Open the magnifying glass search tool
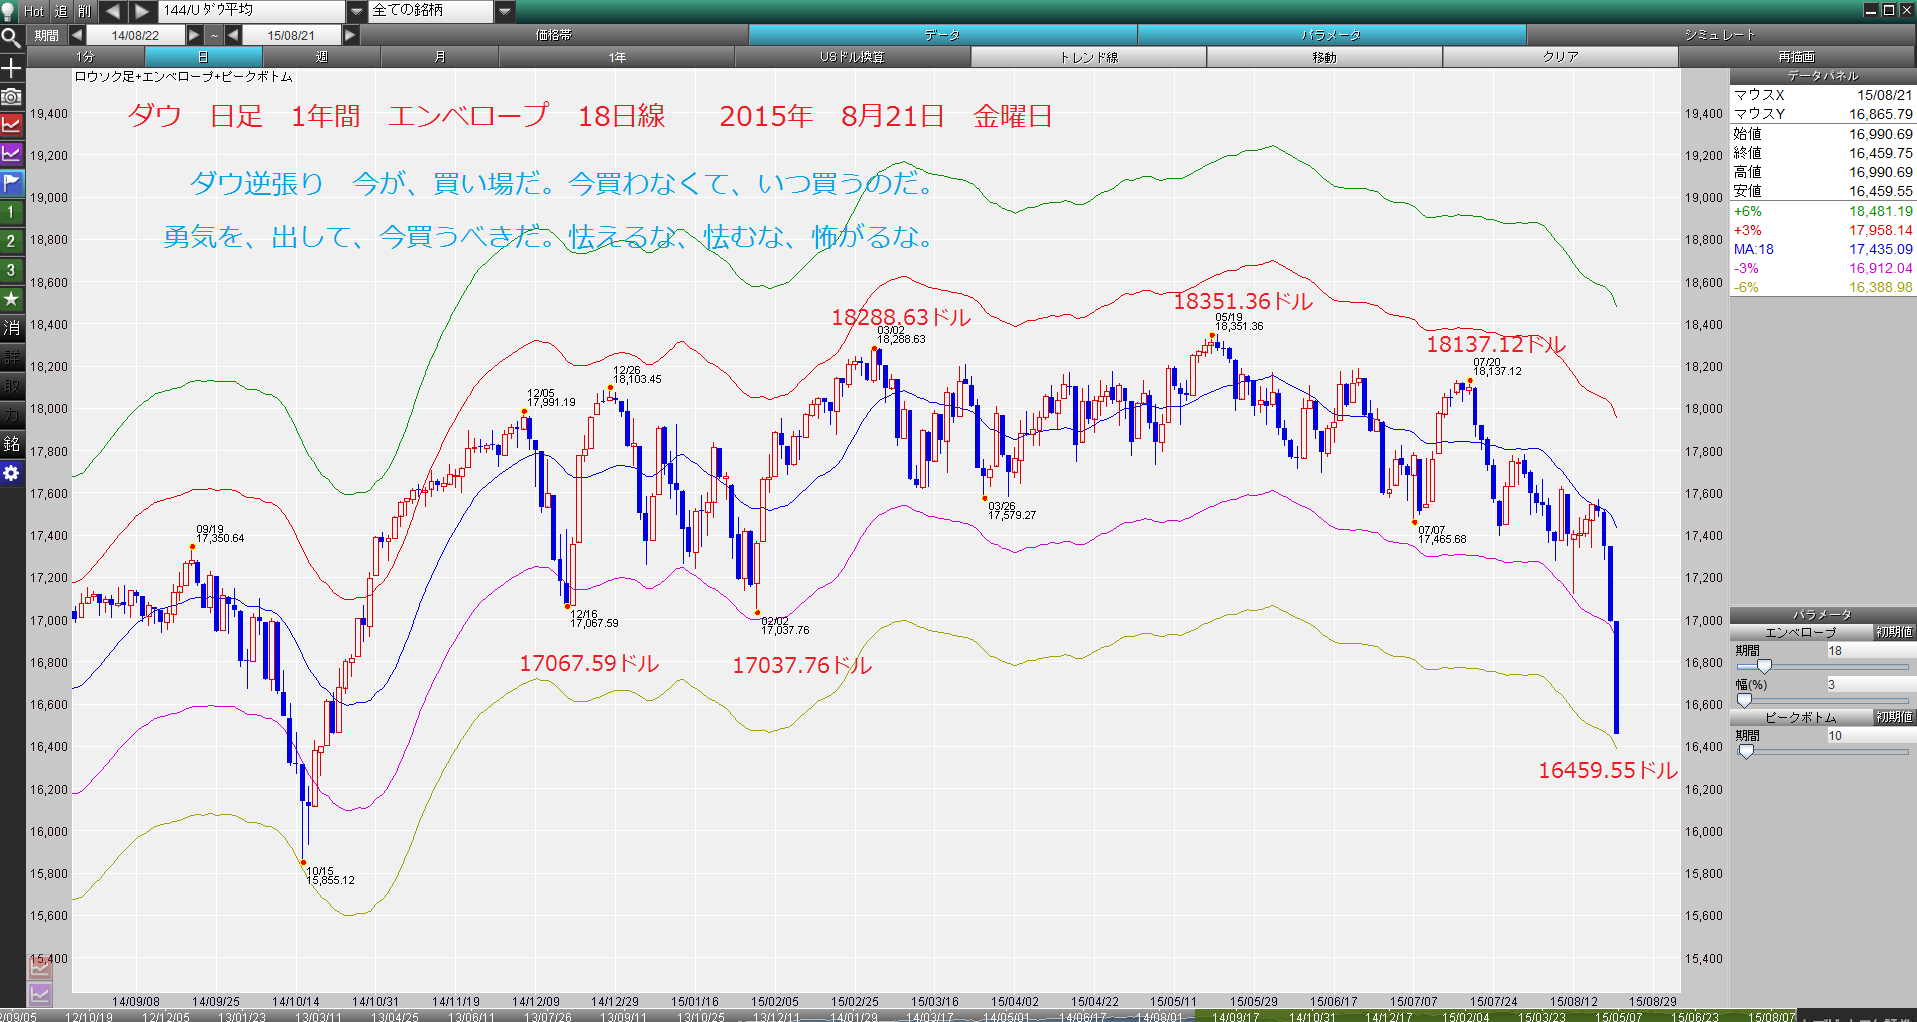 [11, 38]
